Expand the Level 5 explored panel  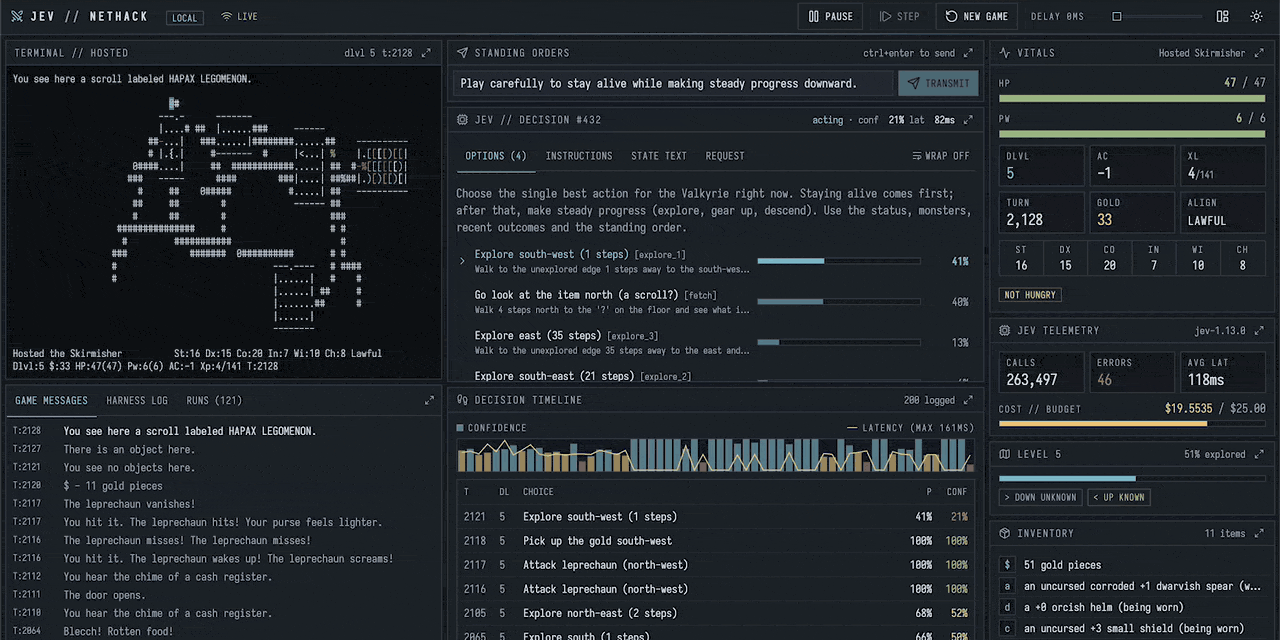(x=1259, y=454)
